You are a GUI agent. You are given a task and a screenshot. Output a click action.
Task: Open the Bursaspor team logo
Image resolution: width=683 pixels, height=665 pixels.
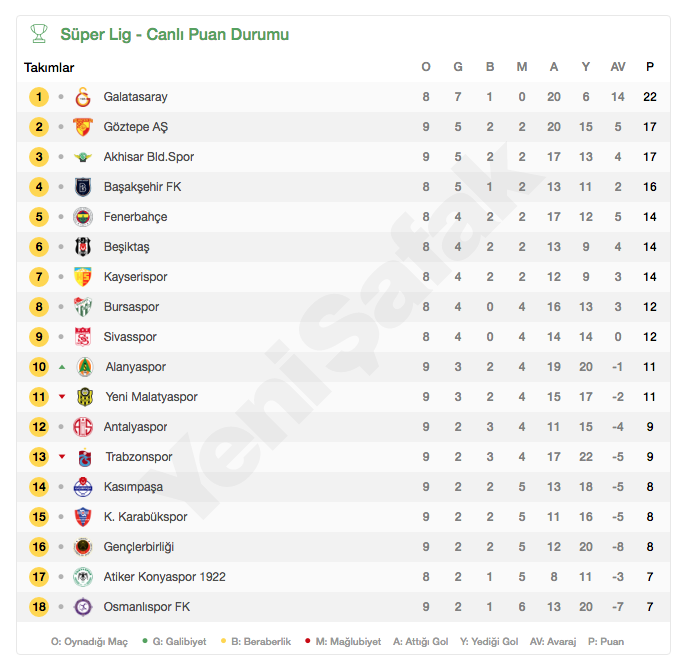pyautogui.click(x=83, y=307)
